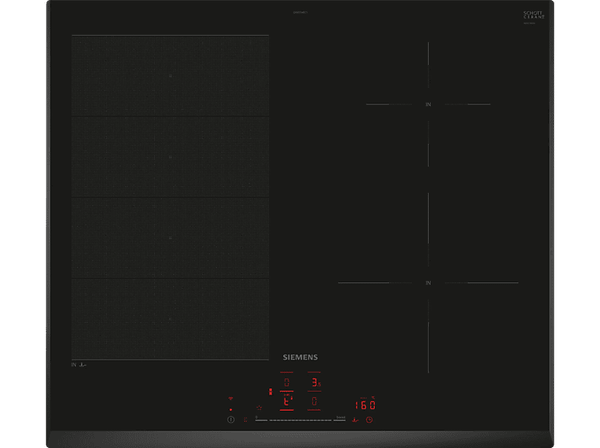Tap the timer clock icon
The height and width of the screenshot is (448, 600).
point(369,420)
